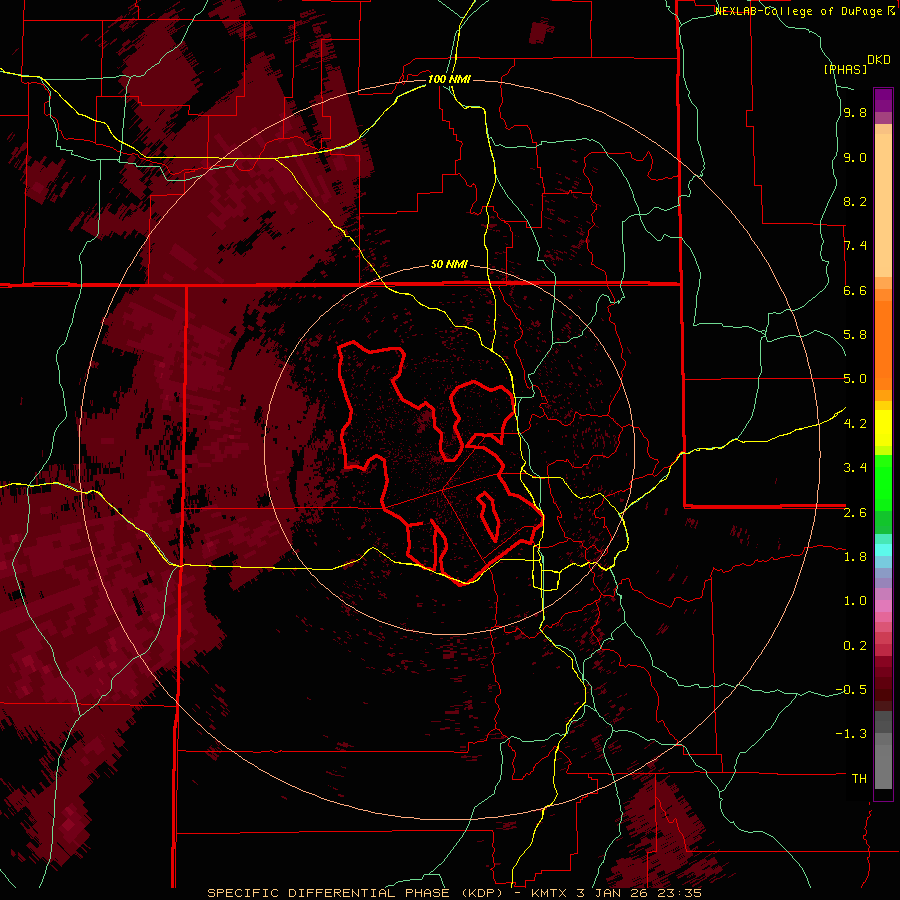
Task: Click the 5.8 value on the color scale
Action: (x=855, y=335)
